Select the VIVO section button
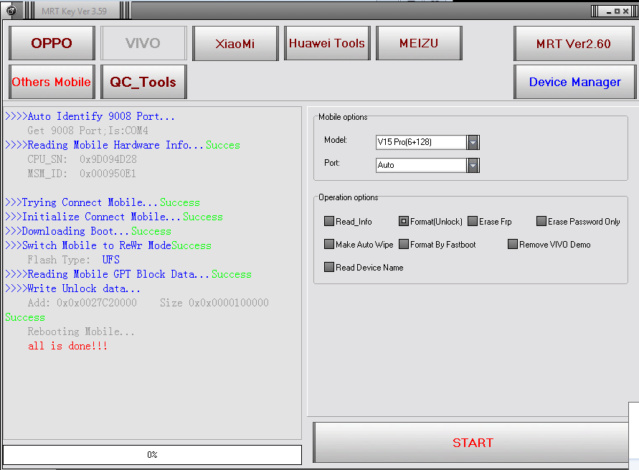This screenshot has height=470, width=639. click(x=143, y=43)
